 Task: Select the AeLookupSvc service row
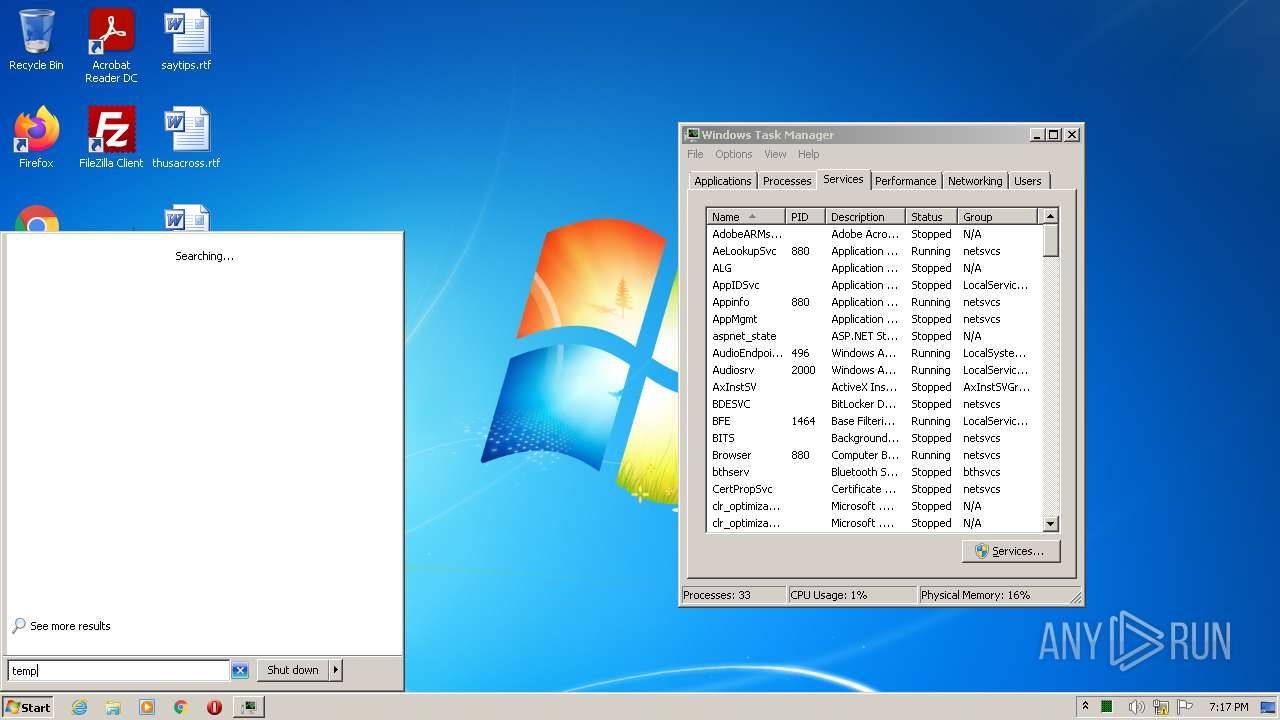[874, 251]
